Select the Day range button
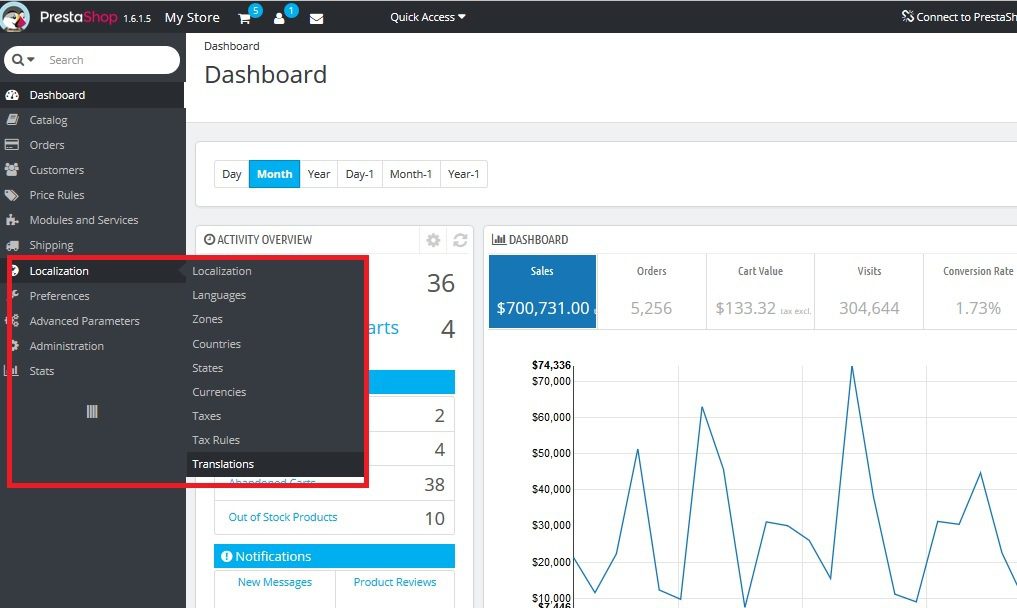The width and height of the screenshot is (1017, 608). 232,174
